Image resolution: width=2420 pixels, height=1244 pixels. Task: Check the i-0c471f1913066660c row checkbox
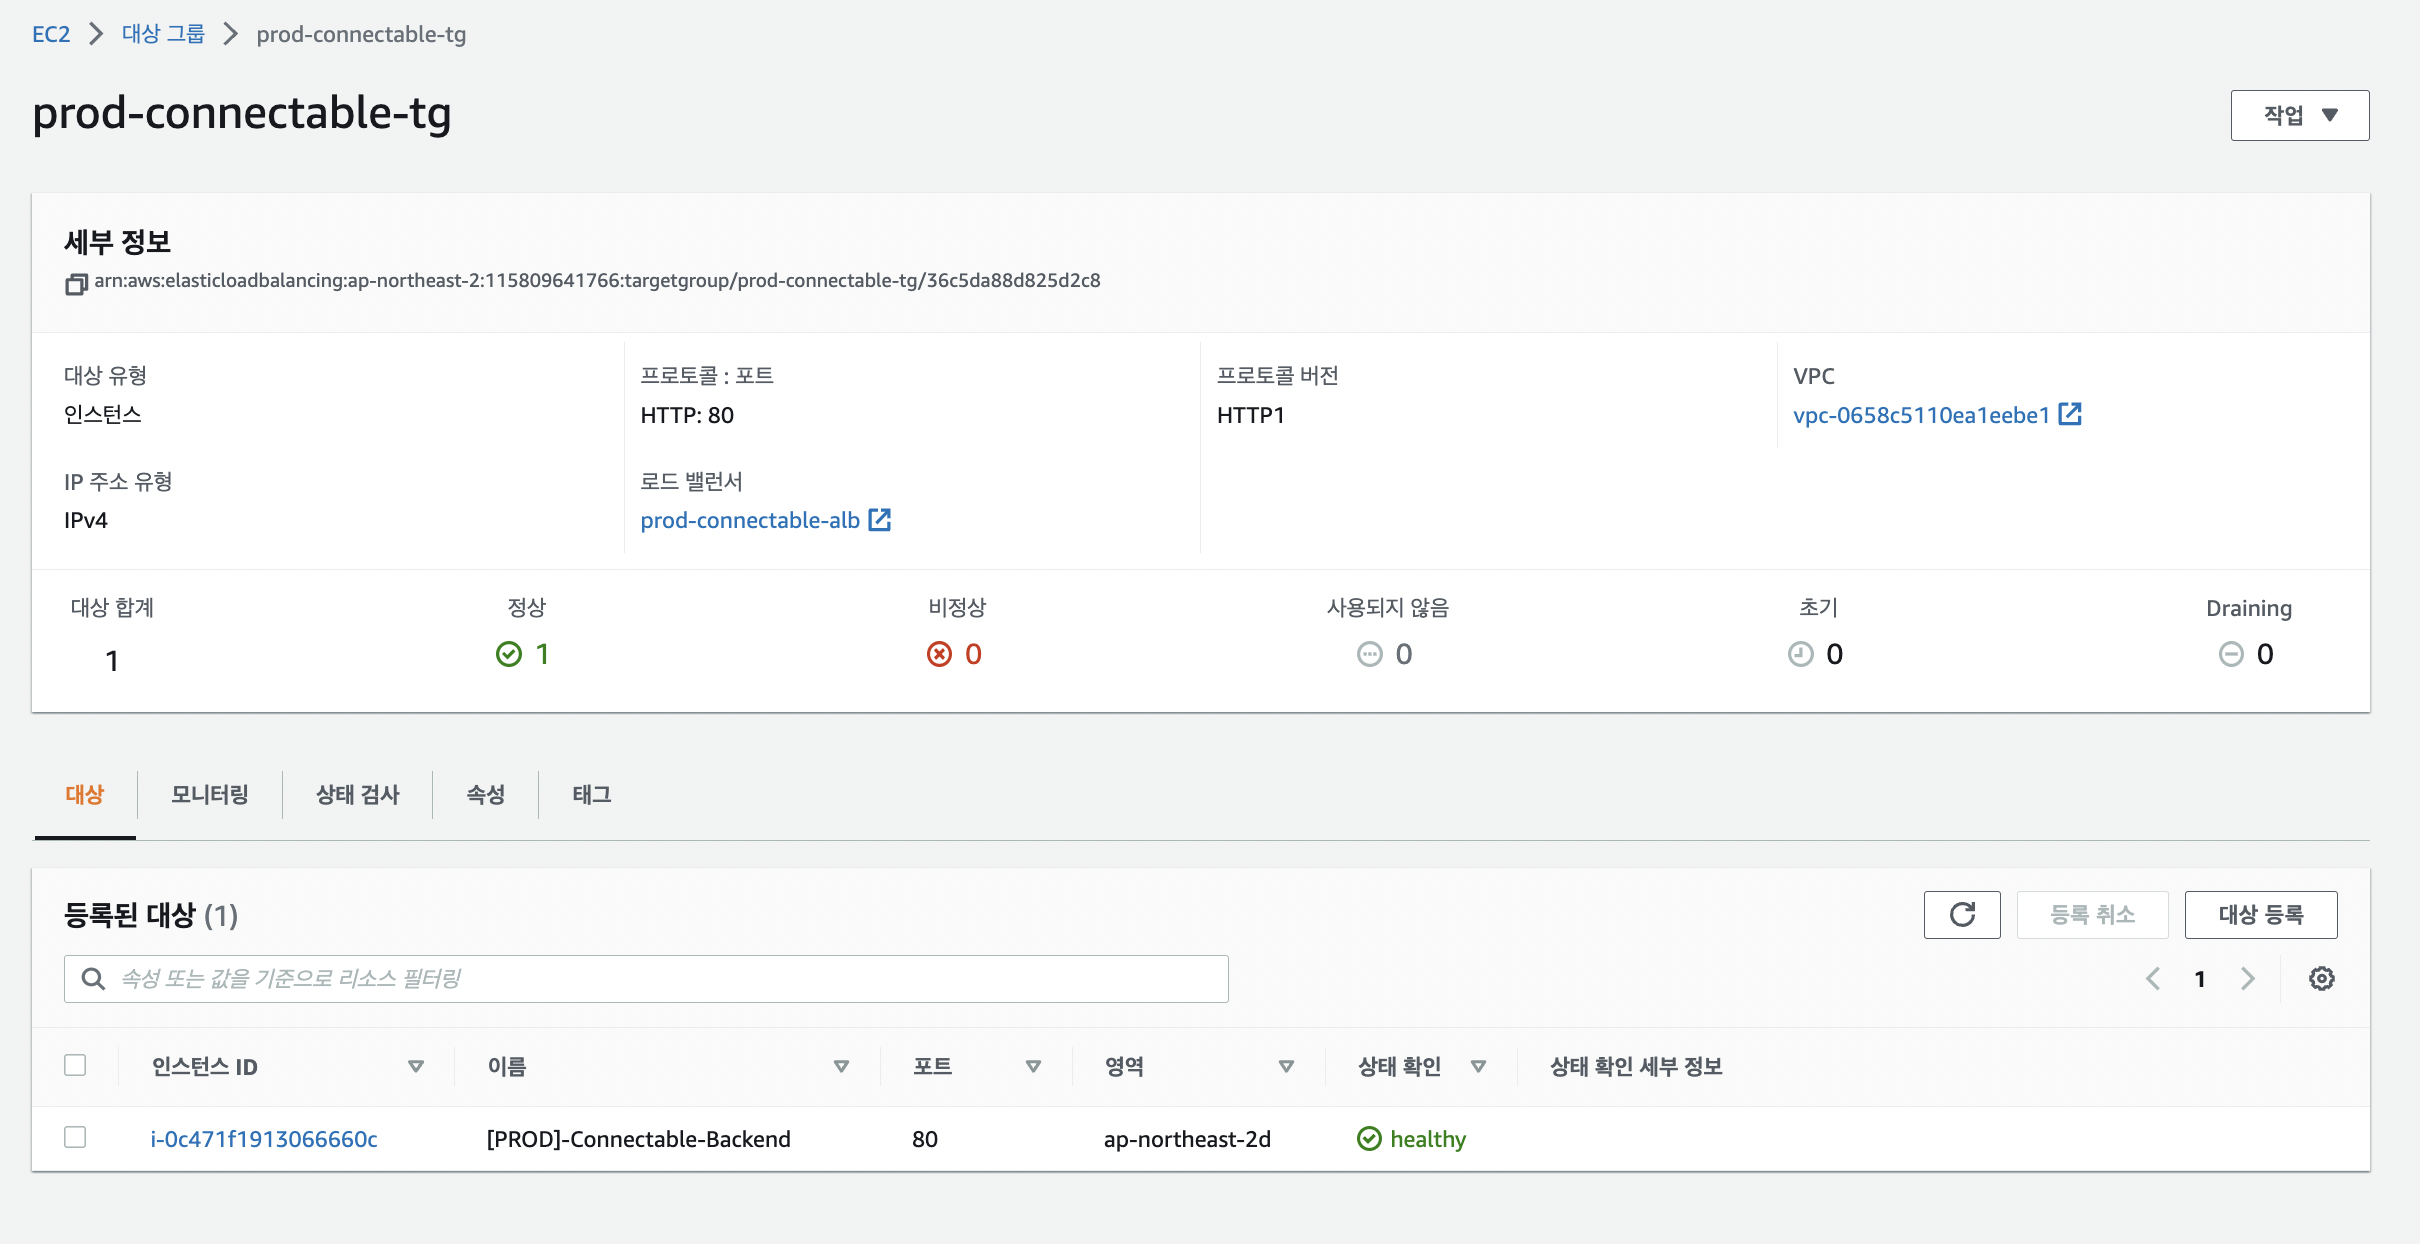click(x=75, y=1137)
